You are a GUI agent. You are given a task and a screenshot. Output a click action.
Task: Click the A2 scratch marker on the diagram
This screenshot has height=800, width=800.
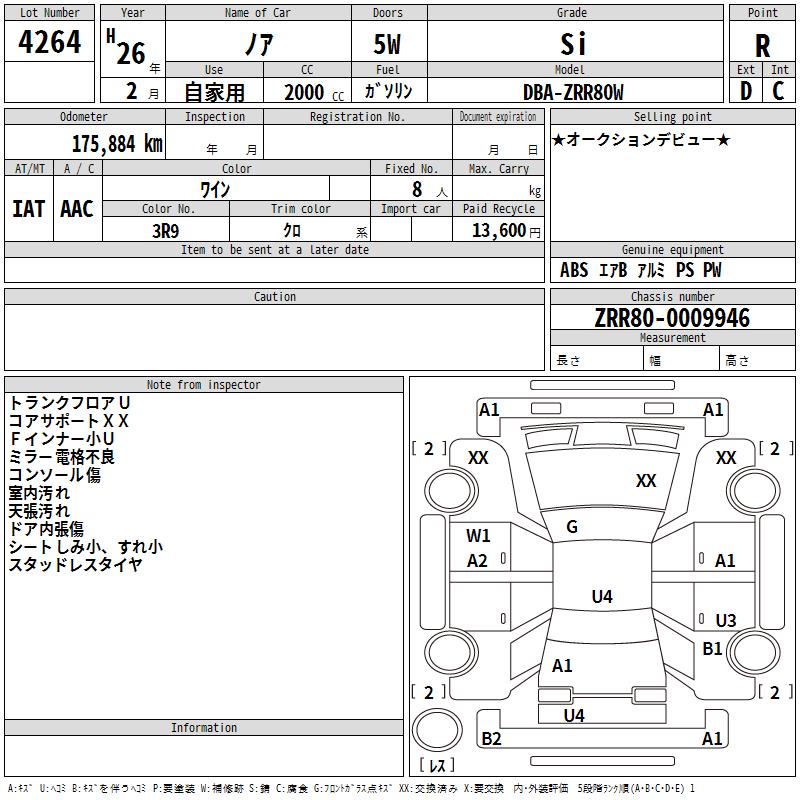point(478,561)
